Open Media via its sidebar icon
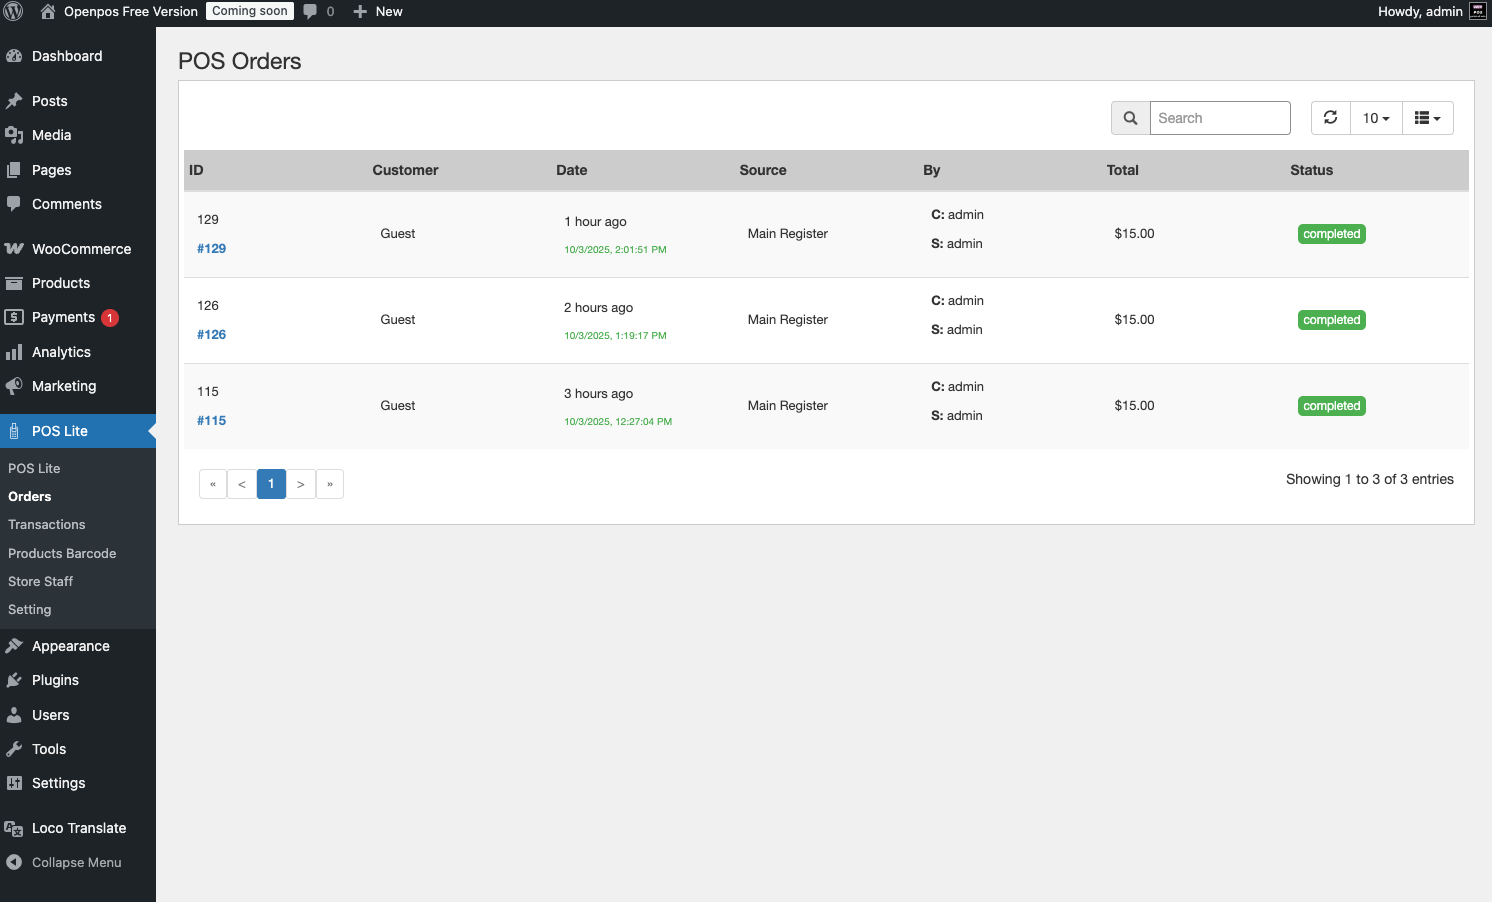The image size is (1492, 902). click(15, 135)
